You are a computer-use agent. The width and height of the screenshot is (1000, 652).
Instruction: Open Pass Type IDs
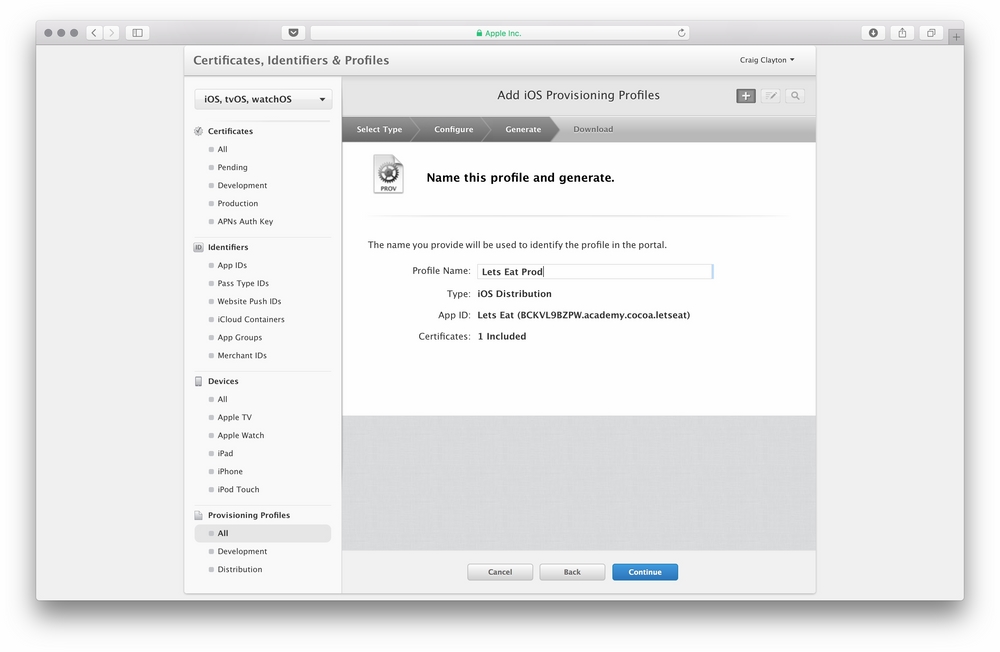243,283
